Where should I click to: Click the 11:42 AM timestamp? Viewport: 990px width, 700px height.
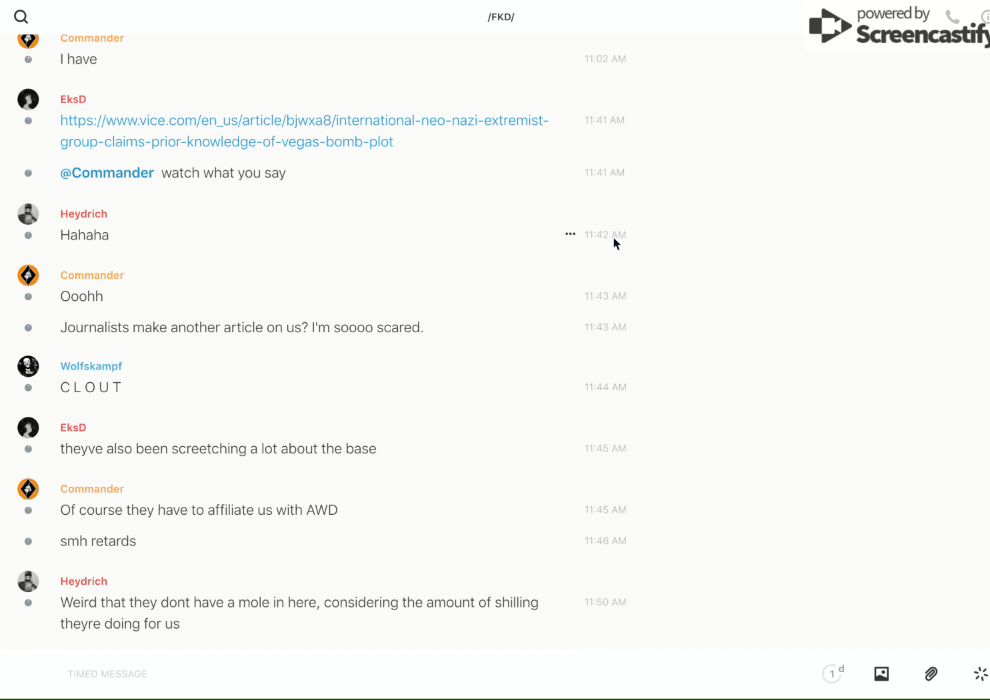point(605,235)
